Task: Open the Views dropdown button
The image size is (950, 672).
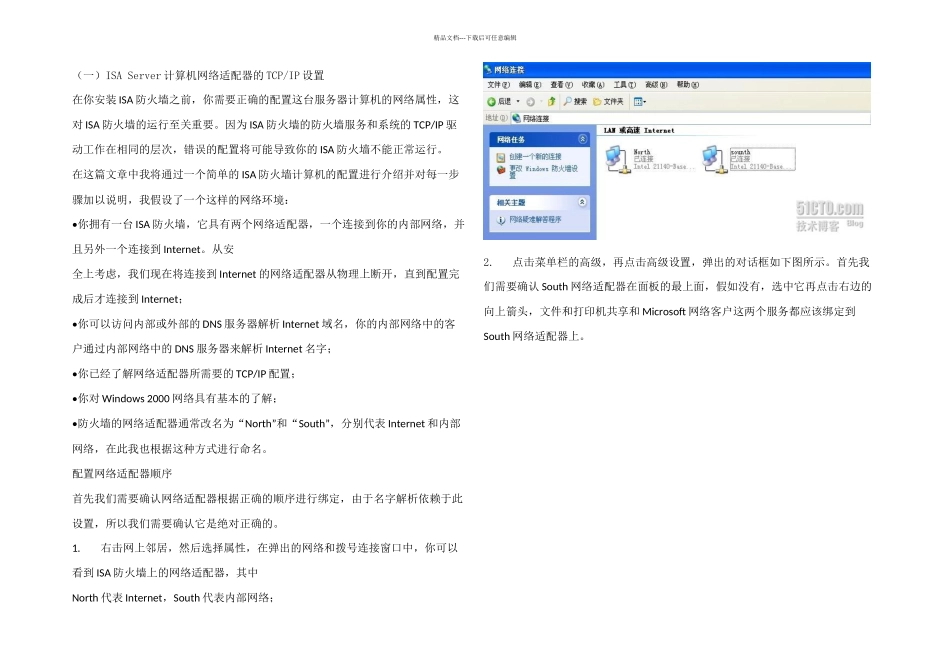Action: [640, 102]
